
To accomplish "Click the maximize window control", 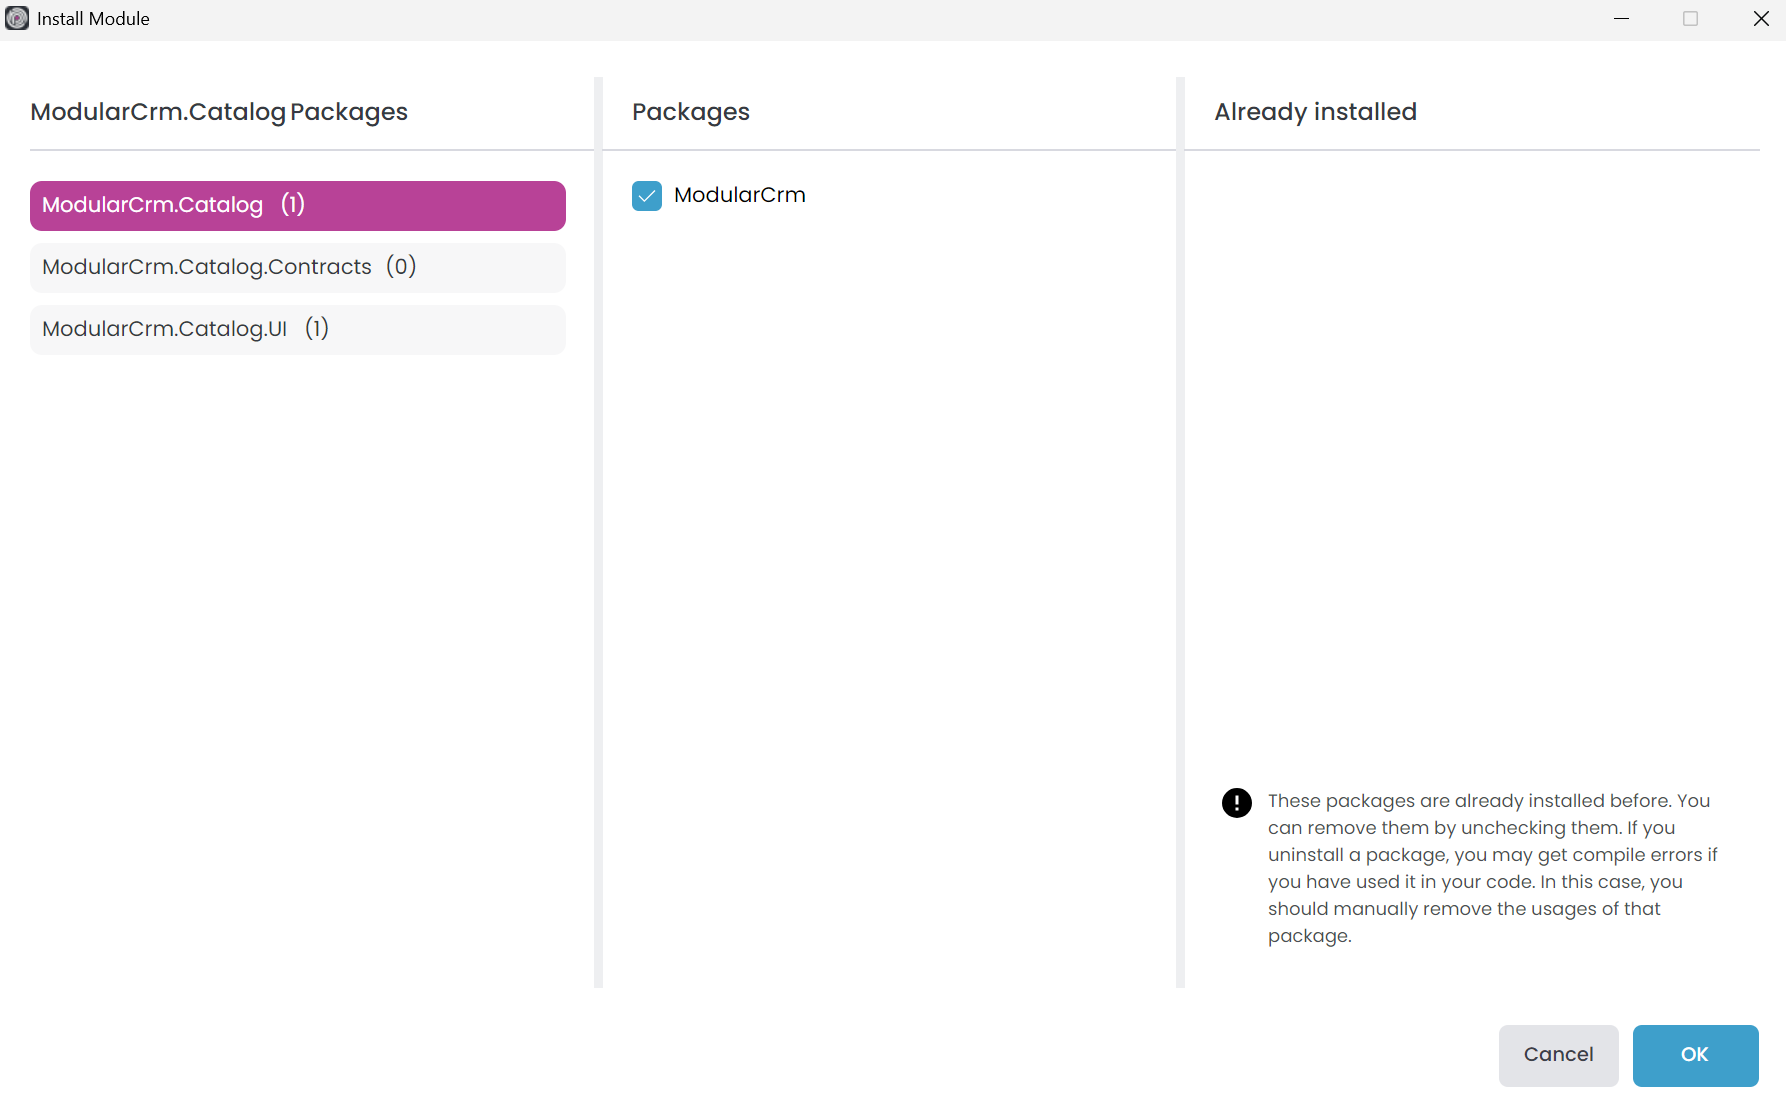I will pos(1691,18).
